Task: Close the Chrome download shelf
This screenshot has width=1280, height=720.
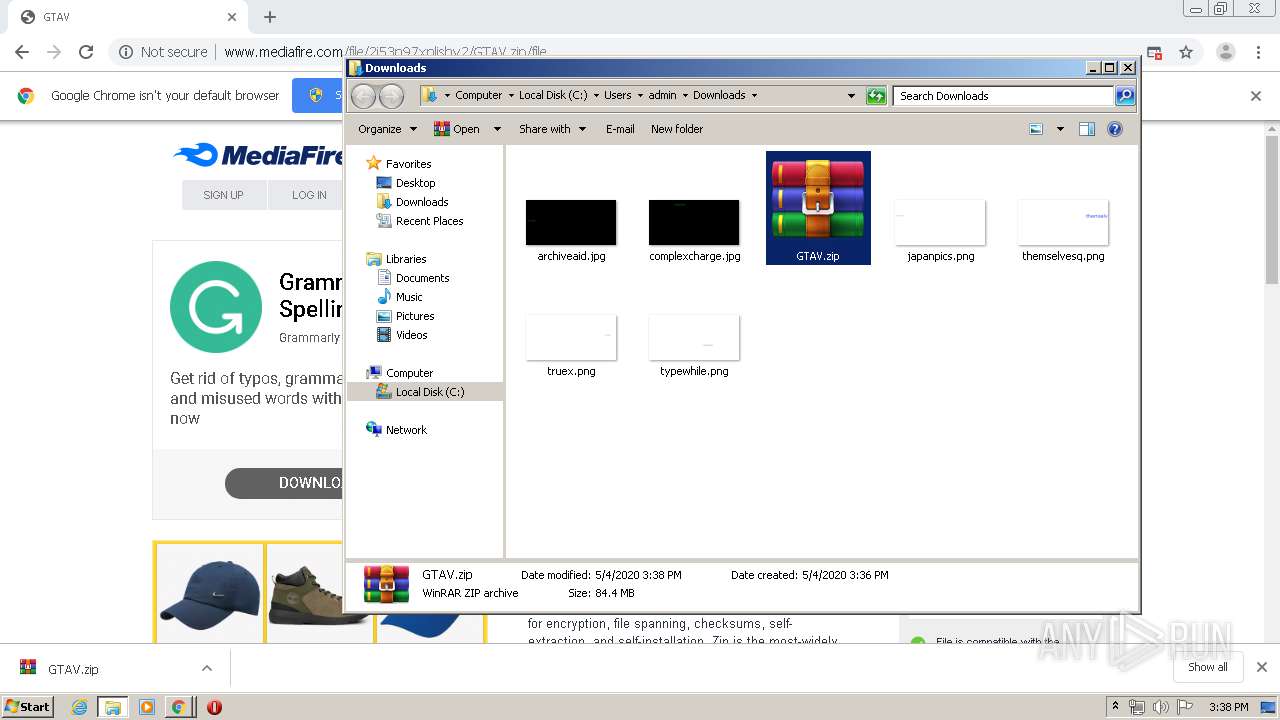Action: [x=1261, y=667]
